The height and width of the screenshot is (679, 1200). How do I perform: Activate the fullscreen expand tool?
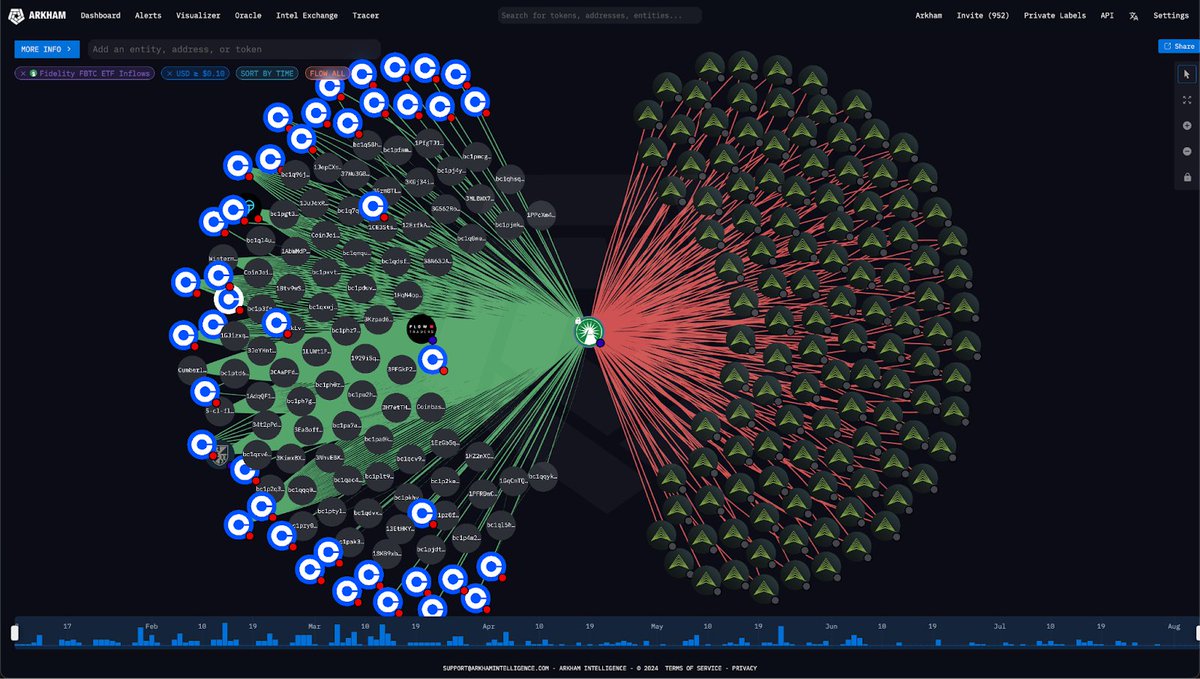(x=1187, y=100)
